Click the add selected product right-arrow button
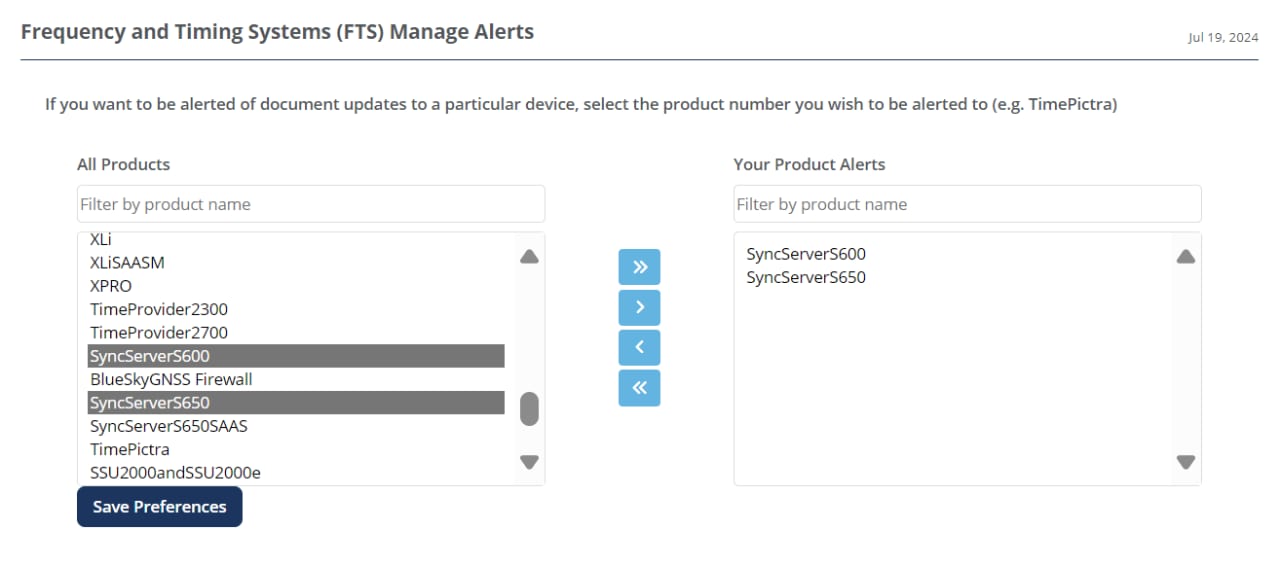Screen dimensions: 1280x566 pos(639,307)
